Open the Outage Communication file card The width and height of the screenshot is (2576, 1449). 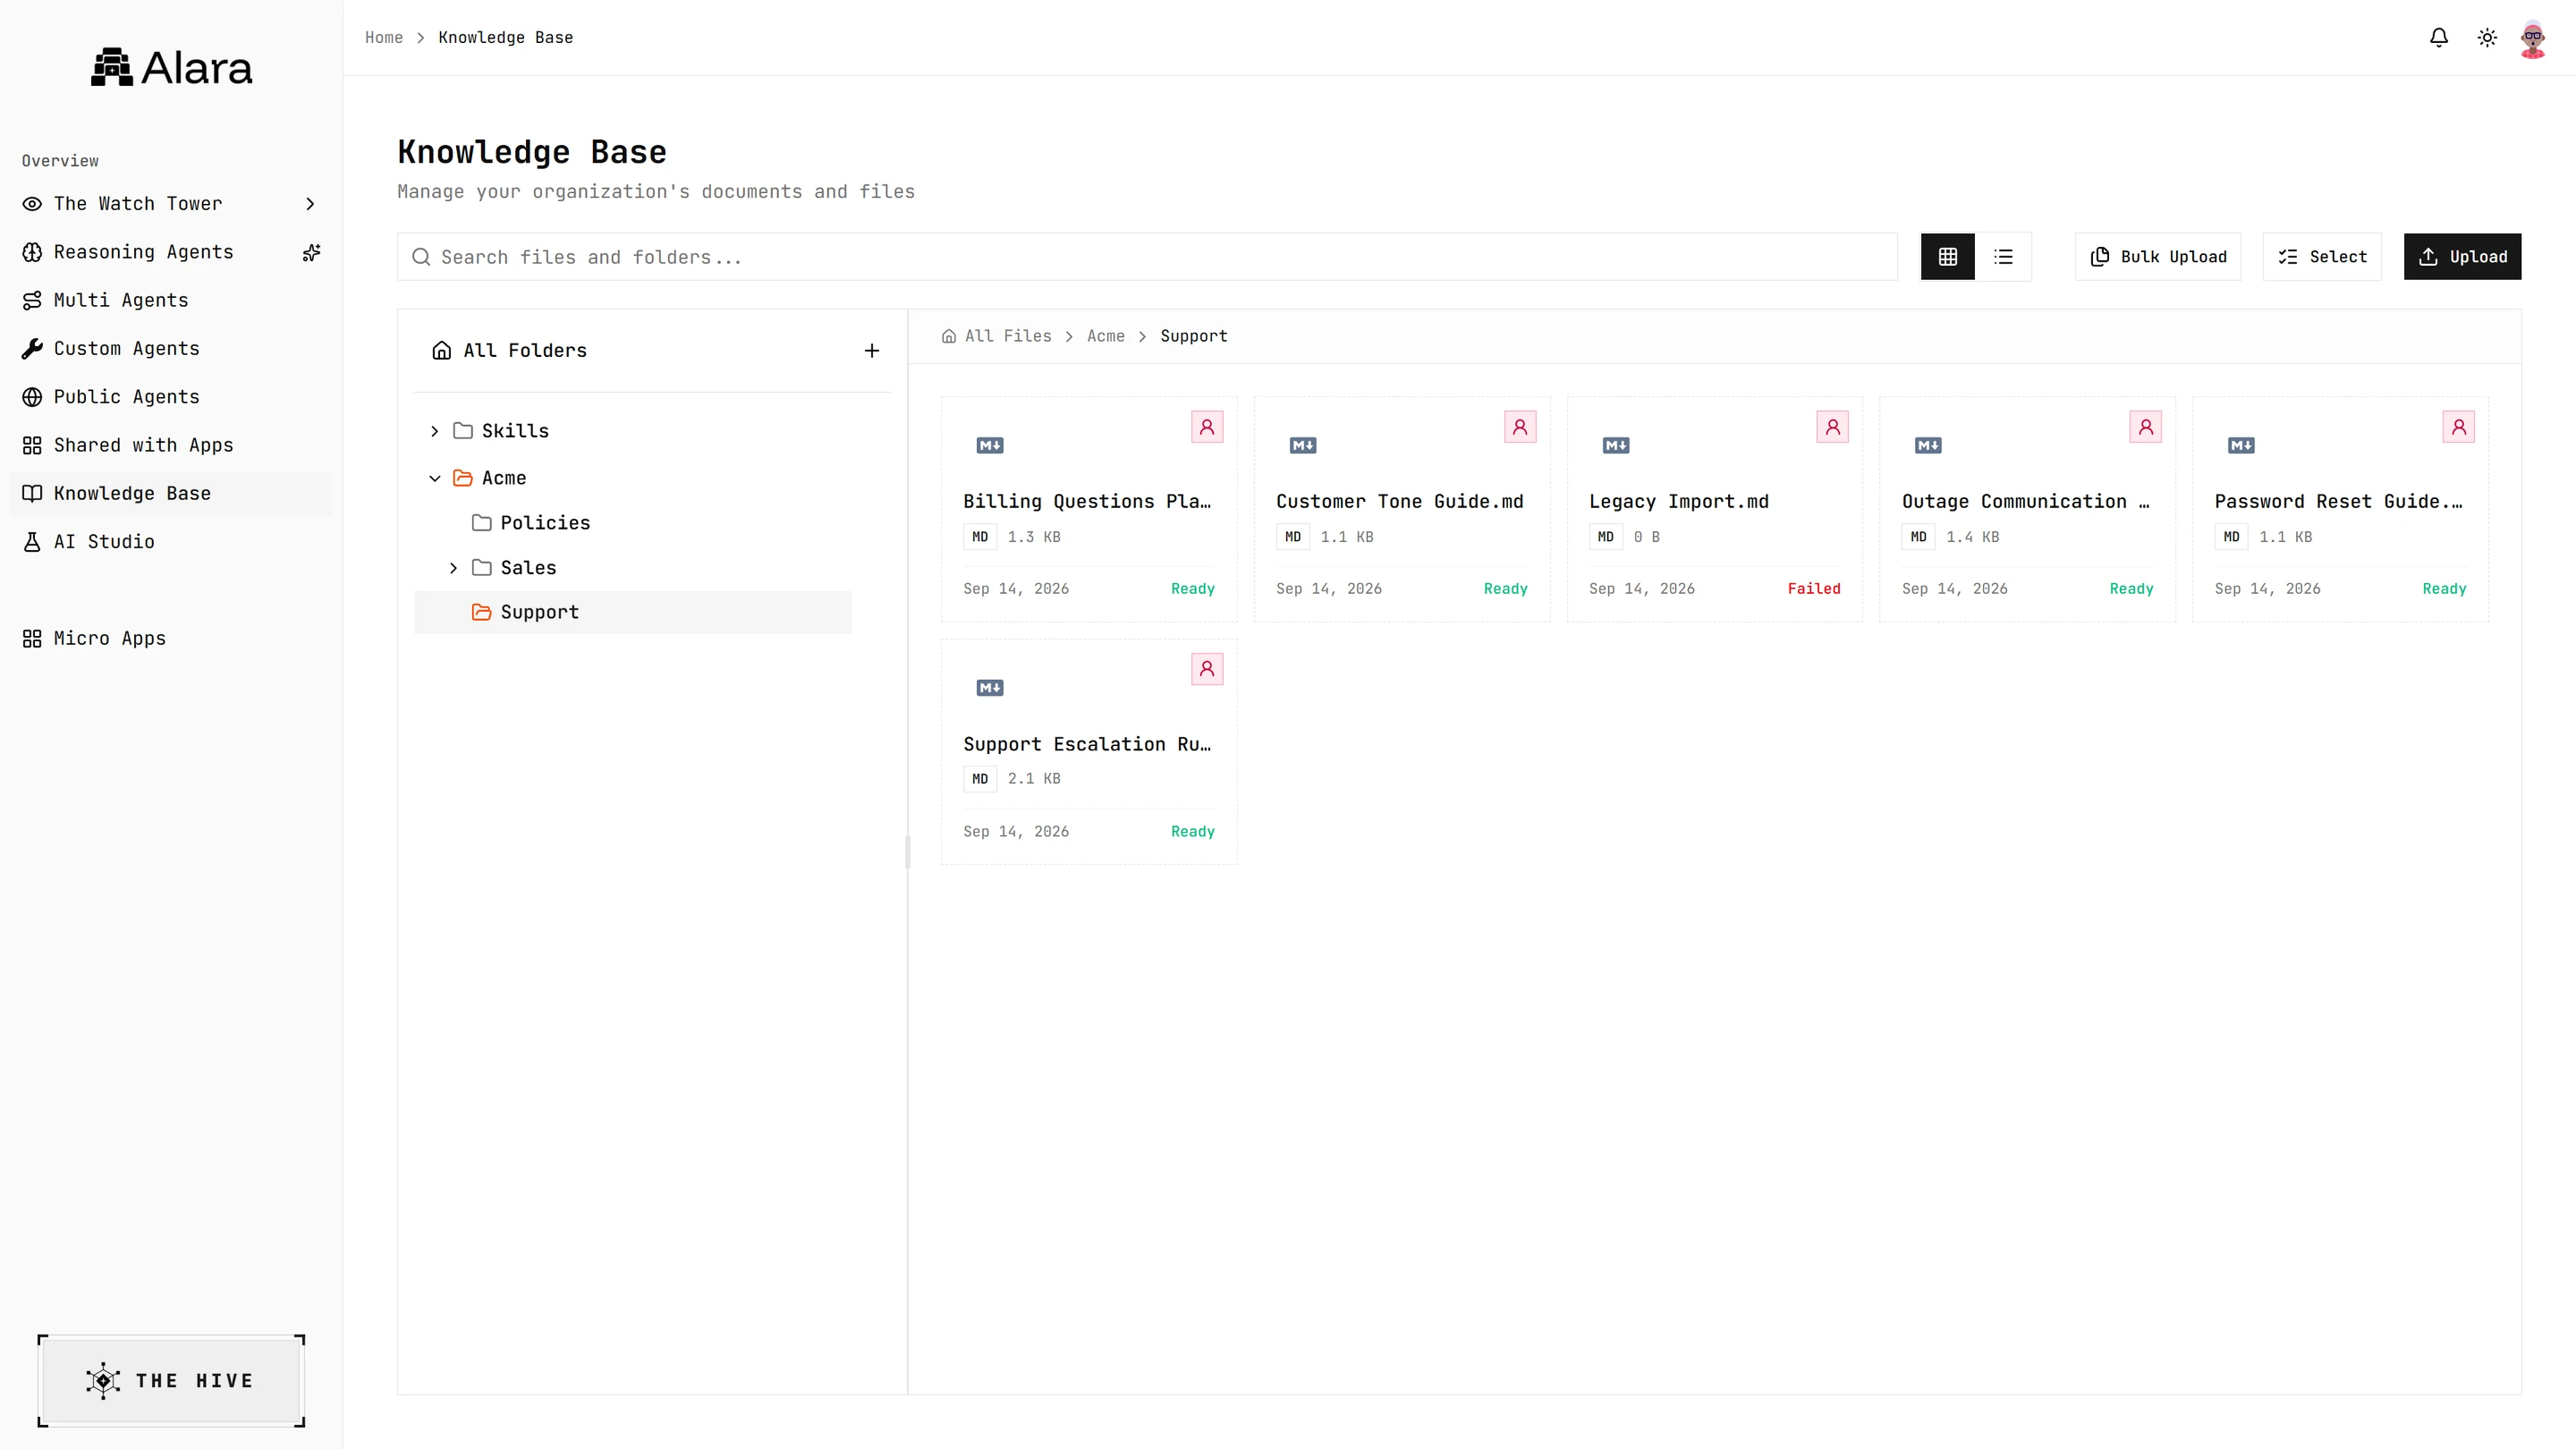(2027, 509)
